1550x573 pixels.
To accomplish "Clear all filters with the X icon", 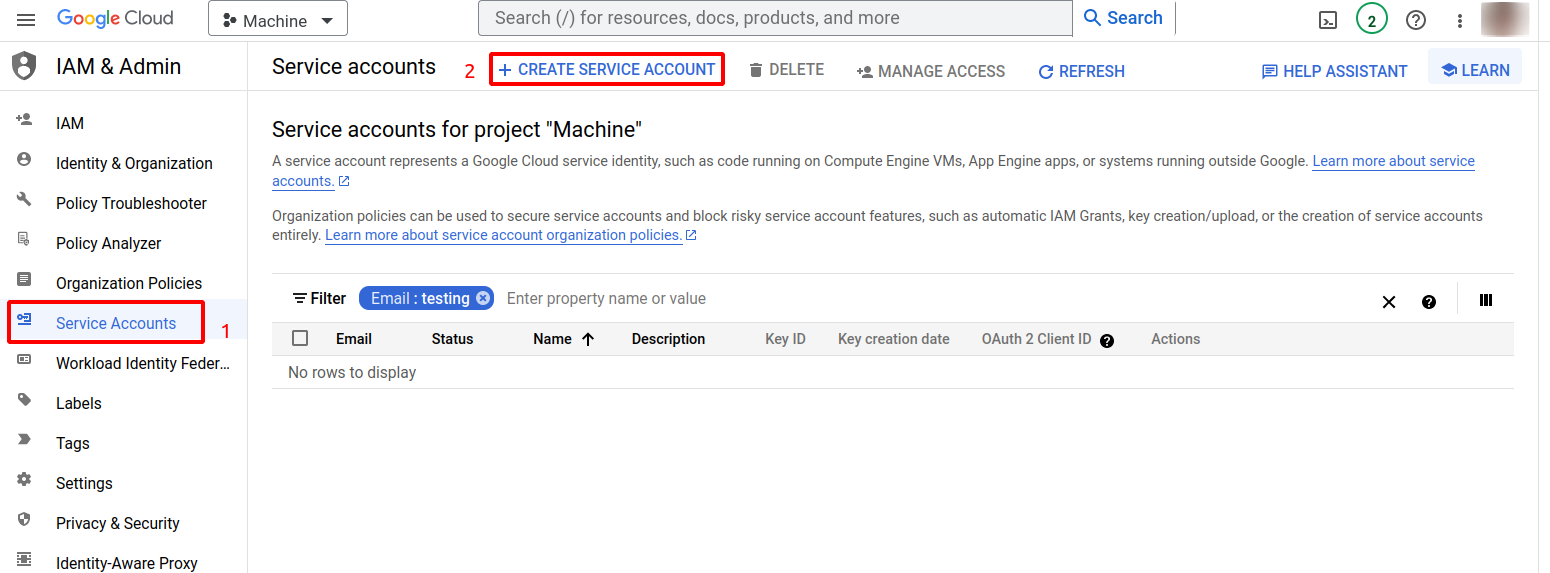I will click(1388, 302).
